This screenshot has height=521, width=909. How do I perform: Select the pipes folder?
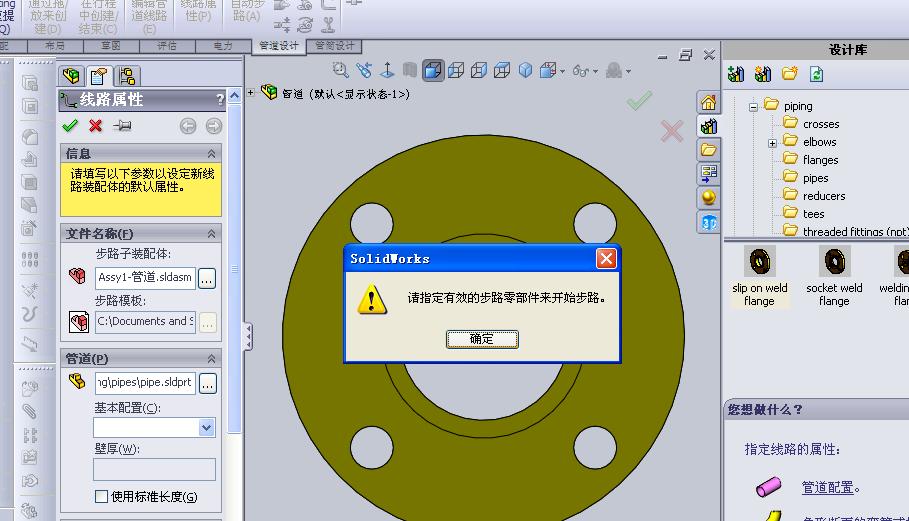(815, 178)
